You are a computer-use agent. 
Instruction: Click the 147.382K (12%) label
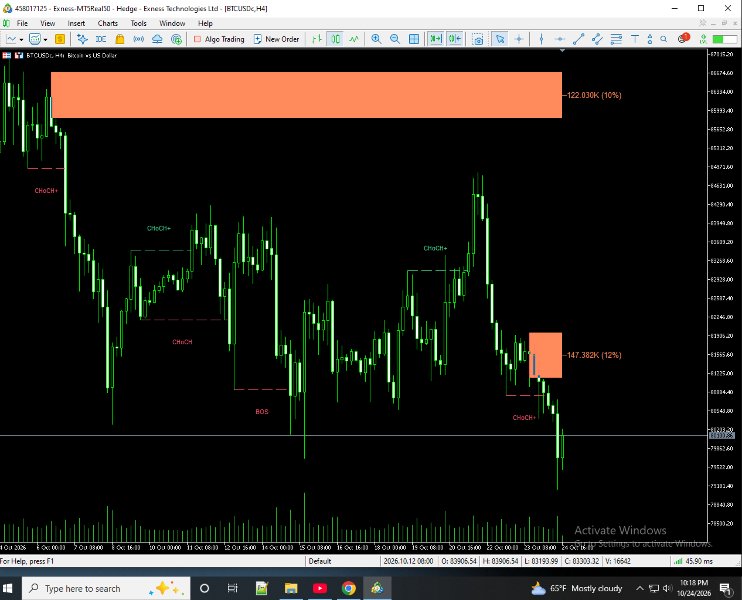point(594,355)
